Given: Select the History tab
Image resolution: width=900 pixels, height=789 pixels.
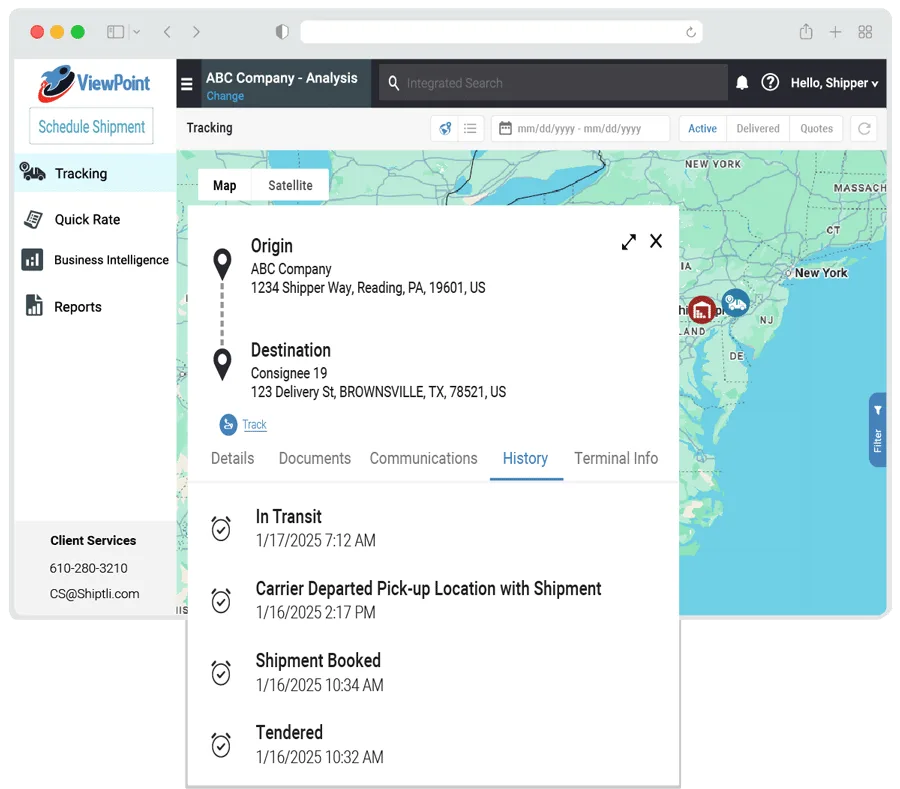Looking at the screenshot, I should [x=525, y=458].
